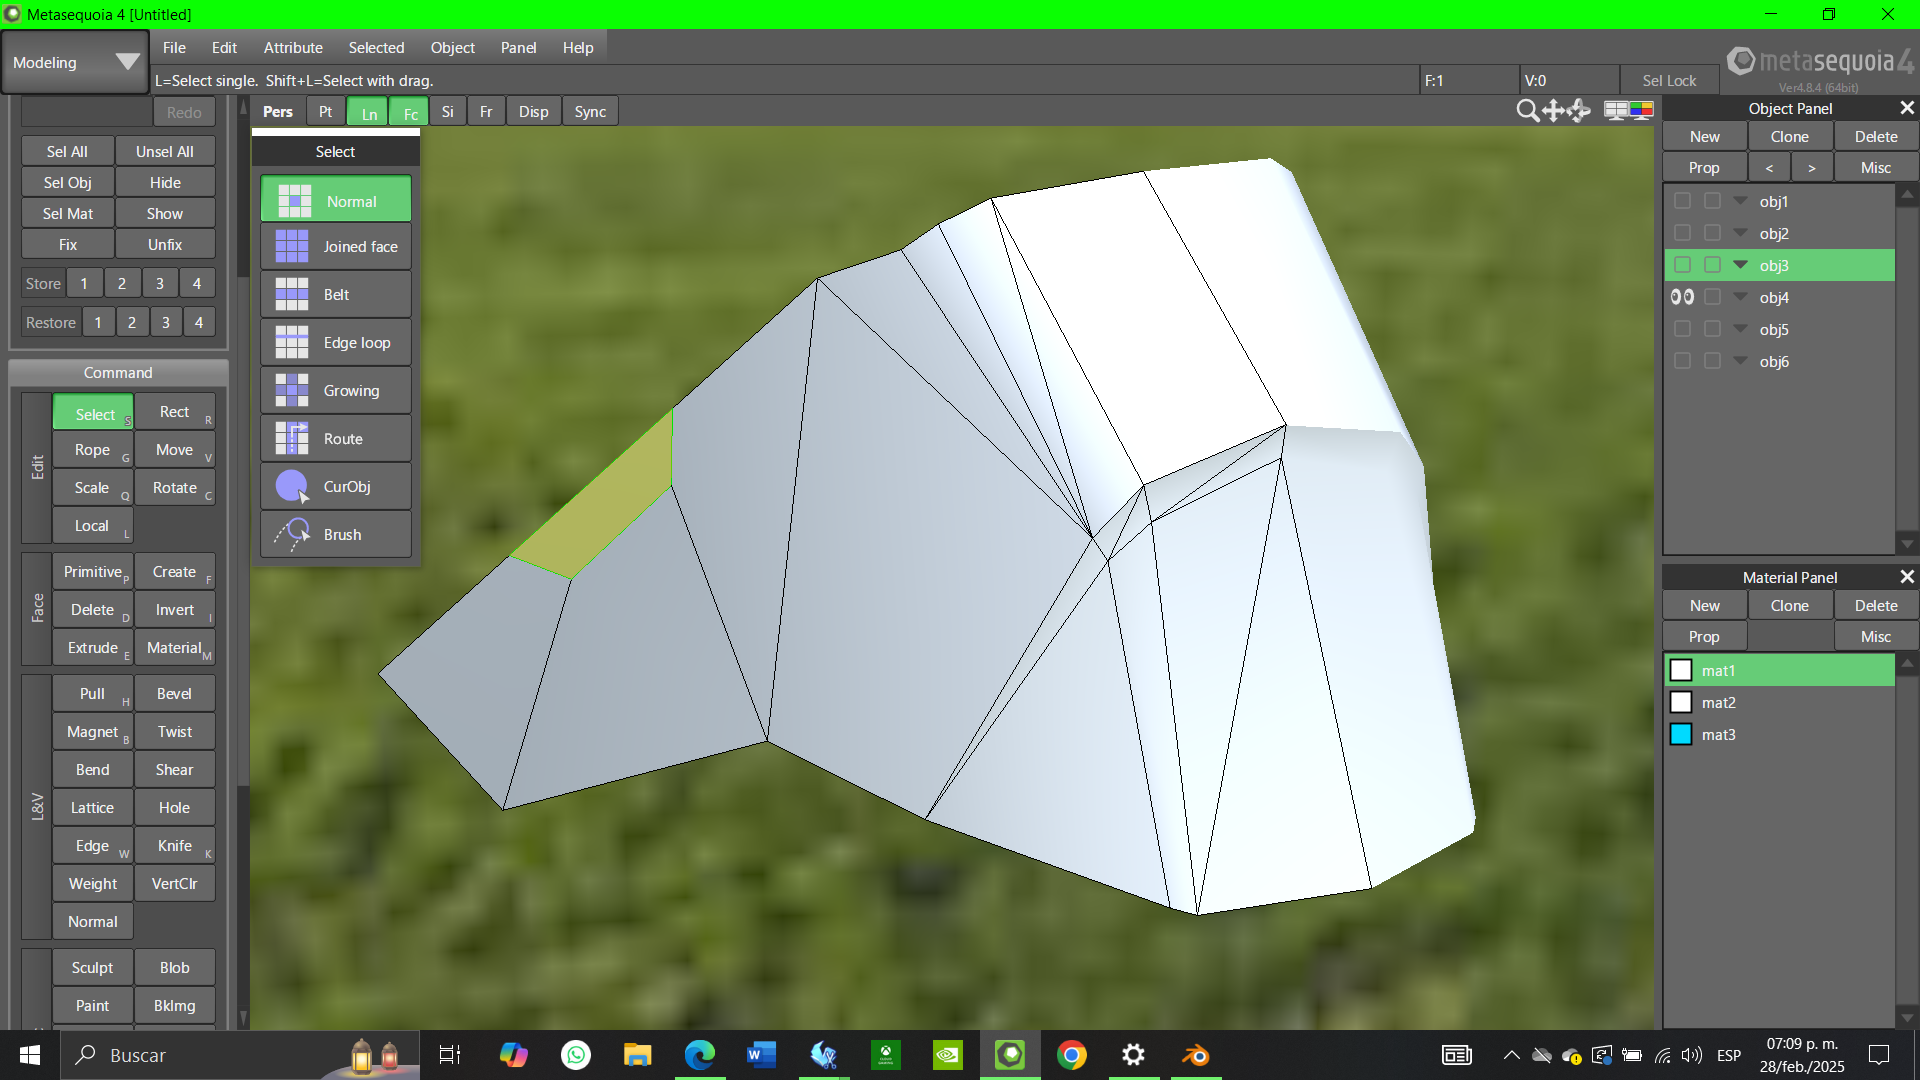The height and width of the screenshot is (1080, 1920).
Task: Open the viewport layout split icon
Action: point(1615,111)
